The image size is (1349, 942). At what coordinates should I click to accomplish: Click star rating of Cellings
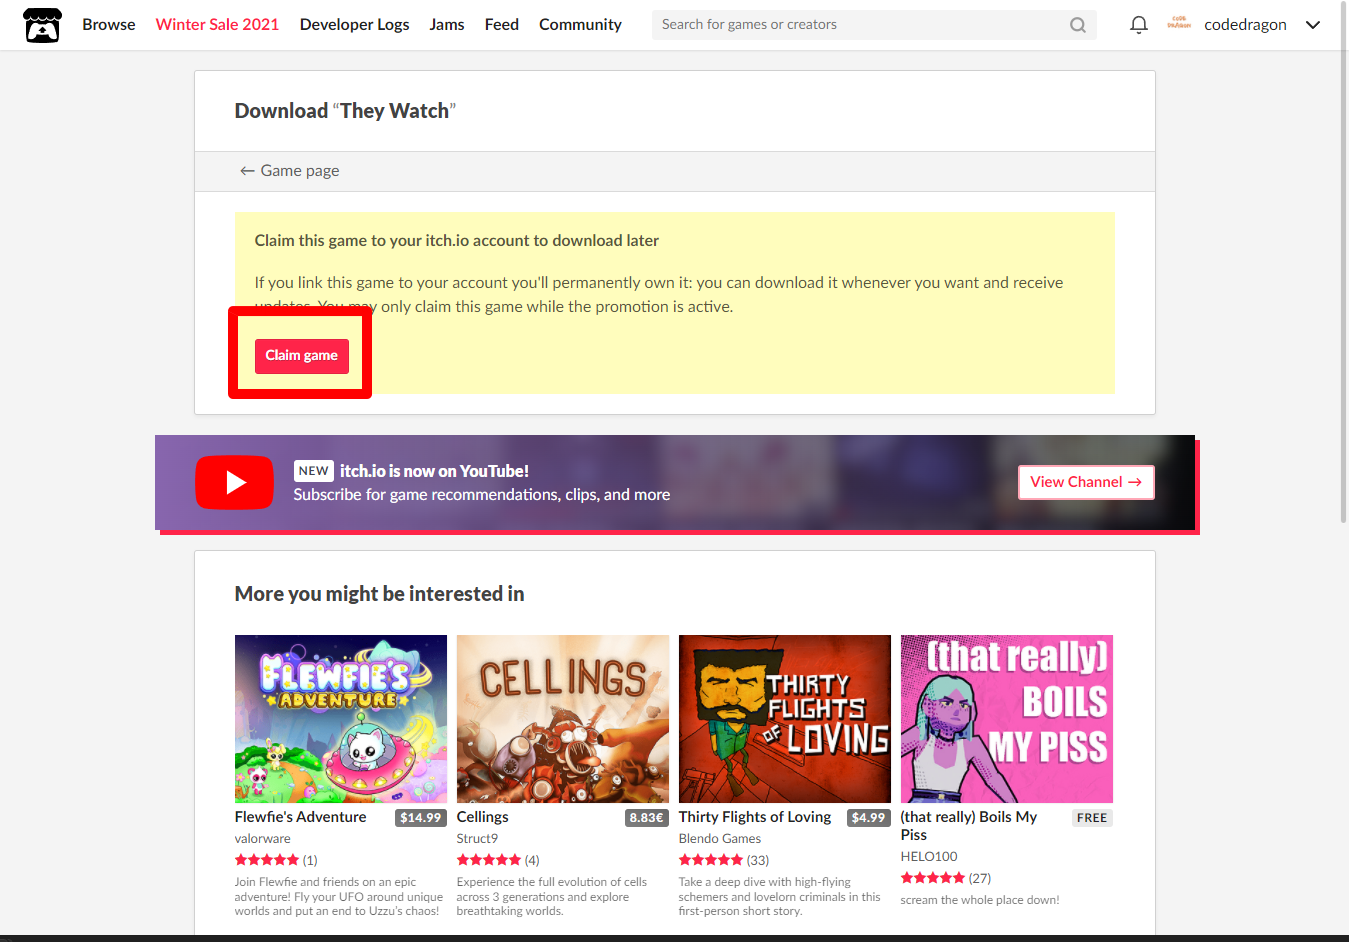[489, 860]
